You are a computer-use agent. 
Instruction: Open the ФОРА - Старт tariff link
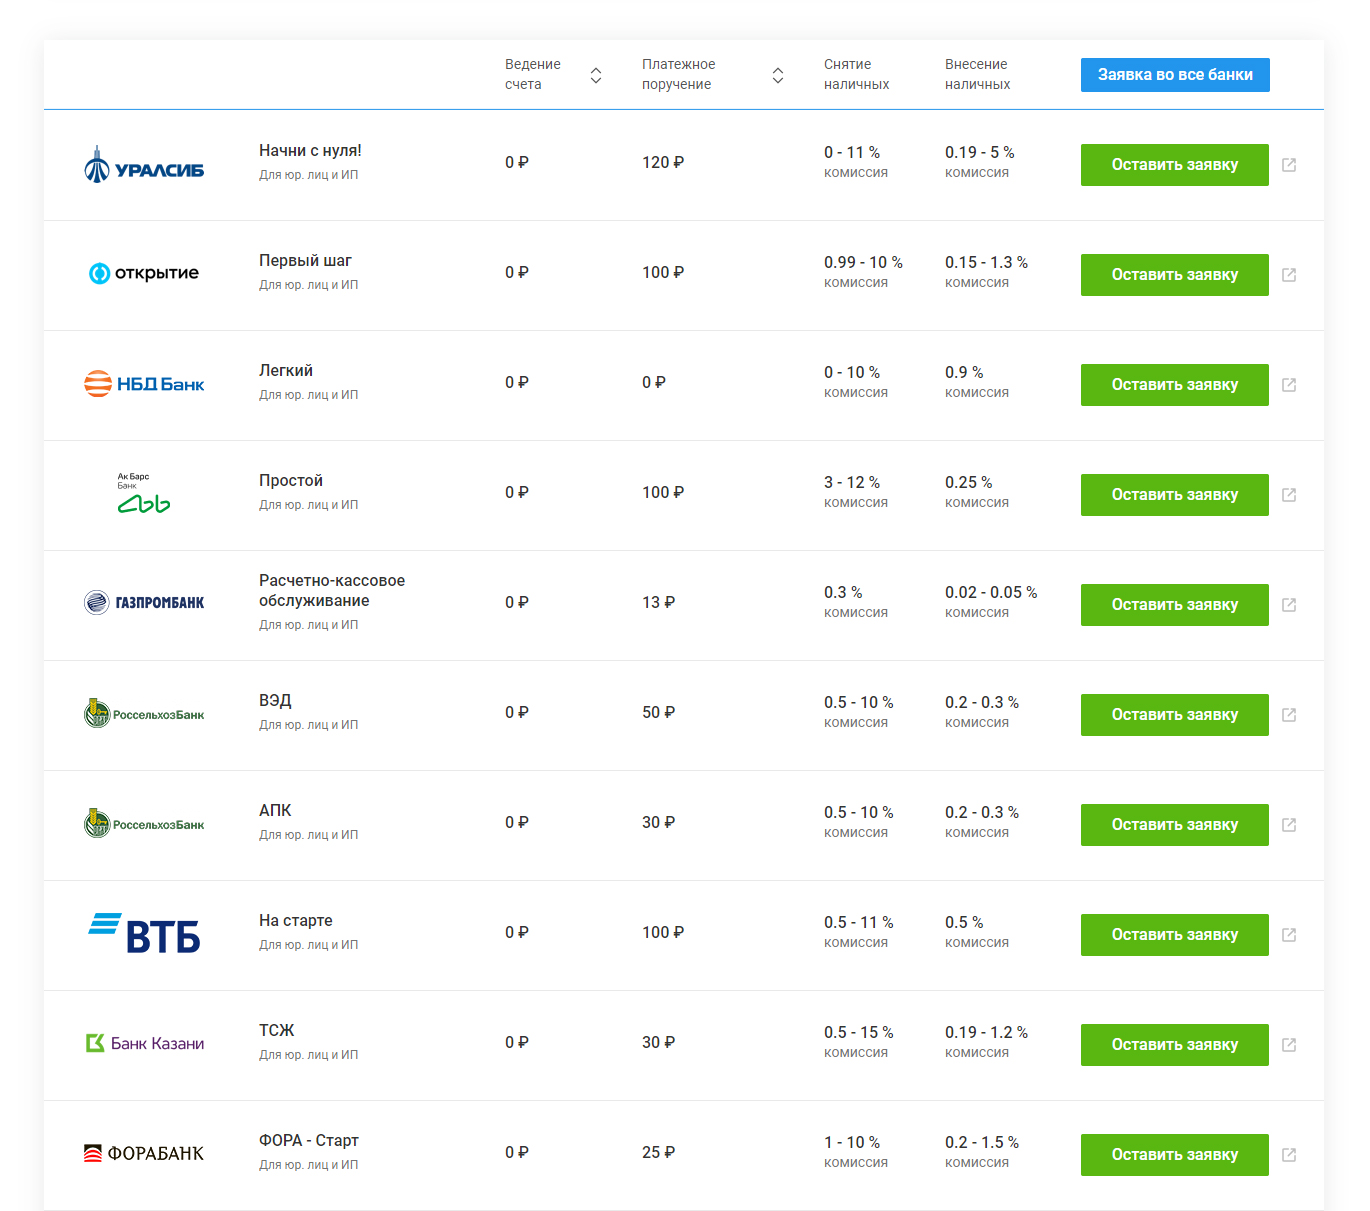(x=308, y=1141)
